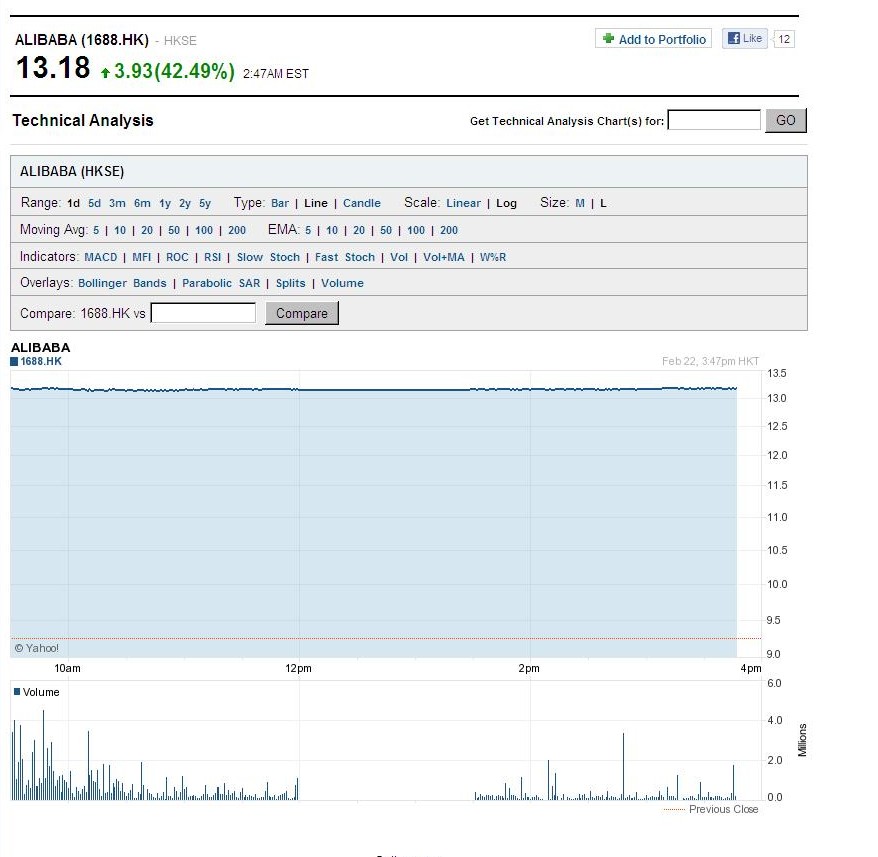Click the Previous Close legend label
Image resolution: width=878 pixels, height=857 pixels.
pos(723,809)
